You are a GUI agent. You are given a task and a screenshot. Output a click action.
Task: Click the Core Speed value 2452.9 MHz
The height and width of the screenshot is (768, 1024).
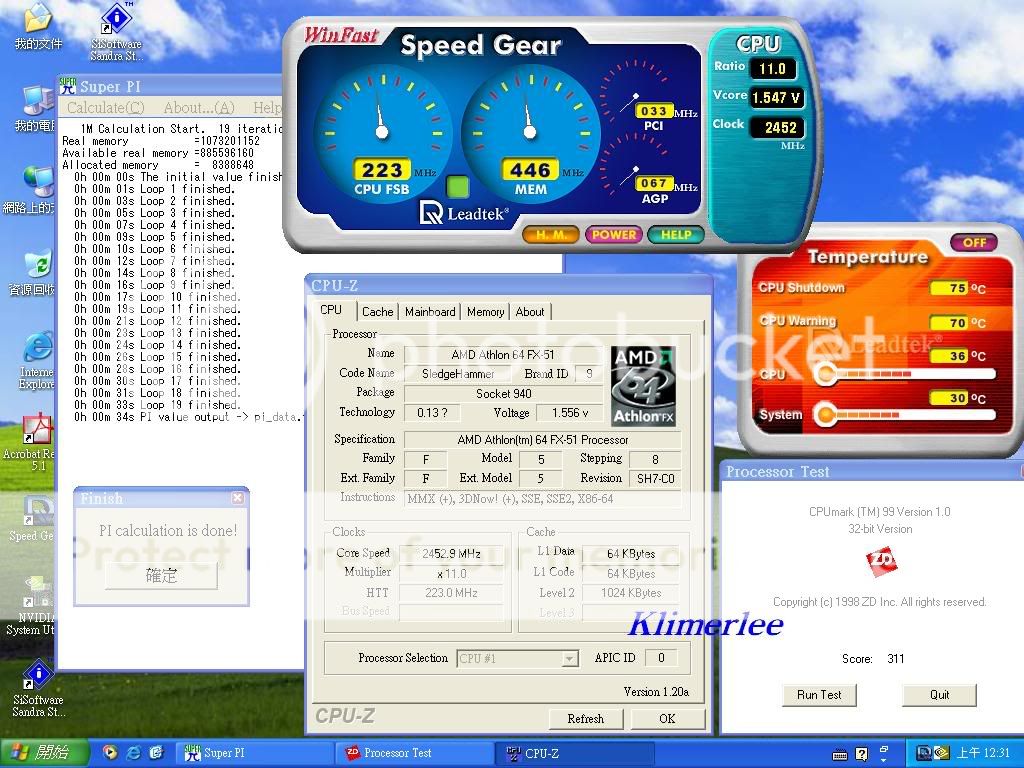[451, 554]
